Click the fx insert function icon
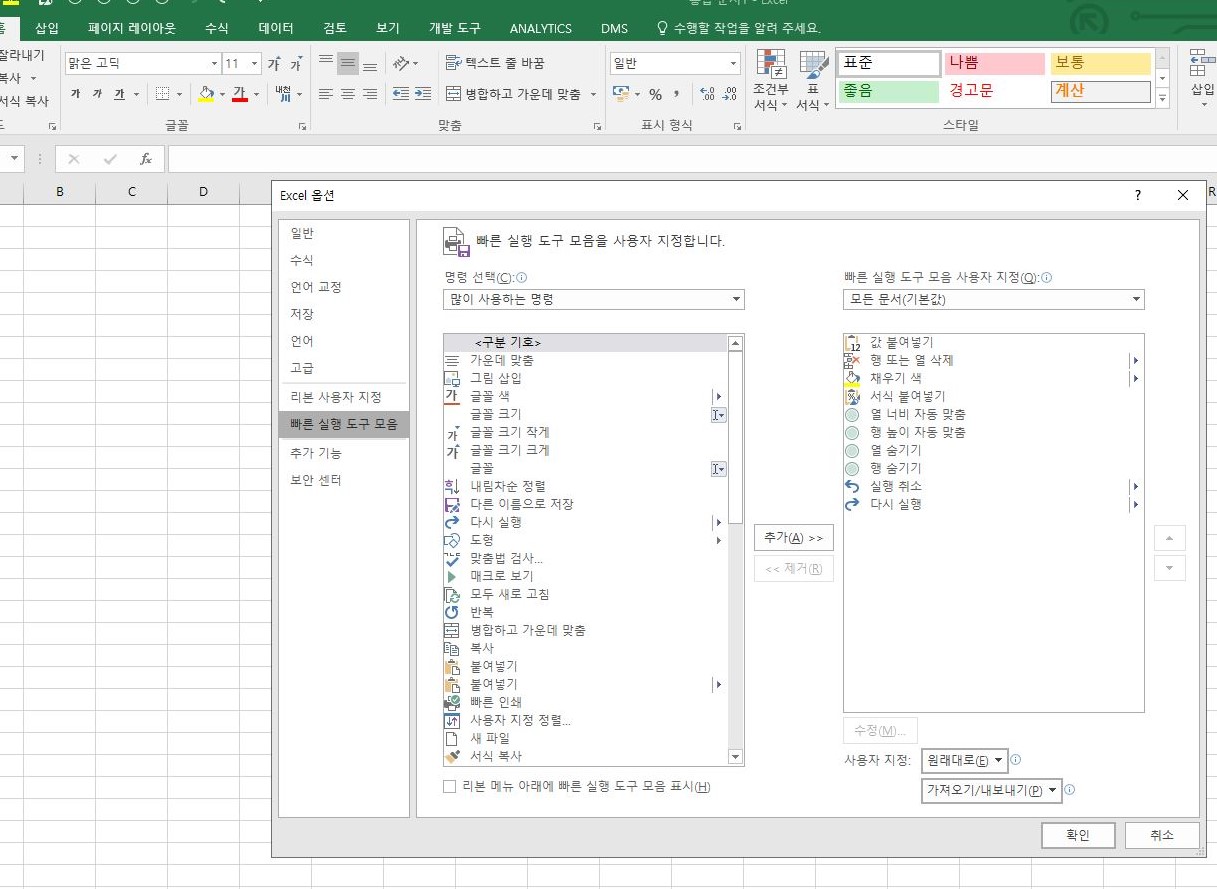Image resolution: width=1217 pixels, height=889 pixels. click(146, 159)
